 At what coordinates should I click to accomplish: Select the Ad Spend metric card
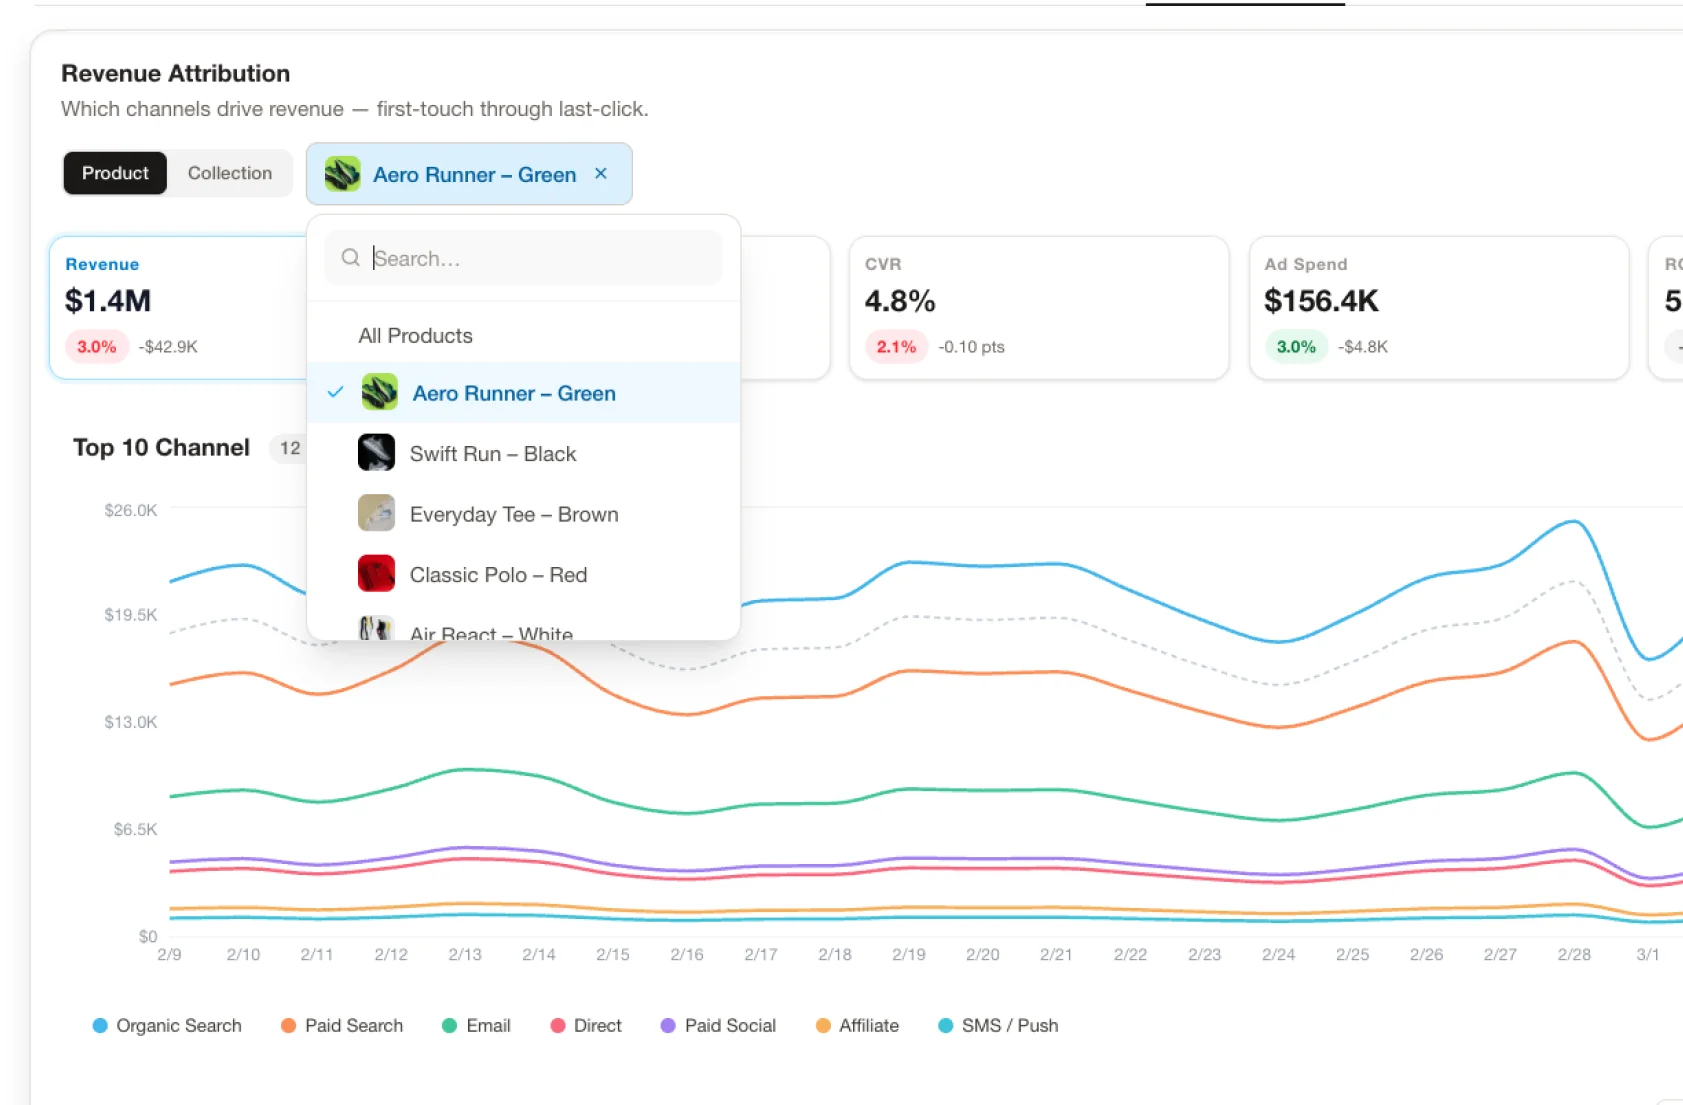[1439, 308]
